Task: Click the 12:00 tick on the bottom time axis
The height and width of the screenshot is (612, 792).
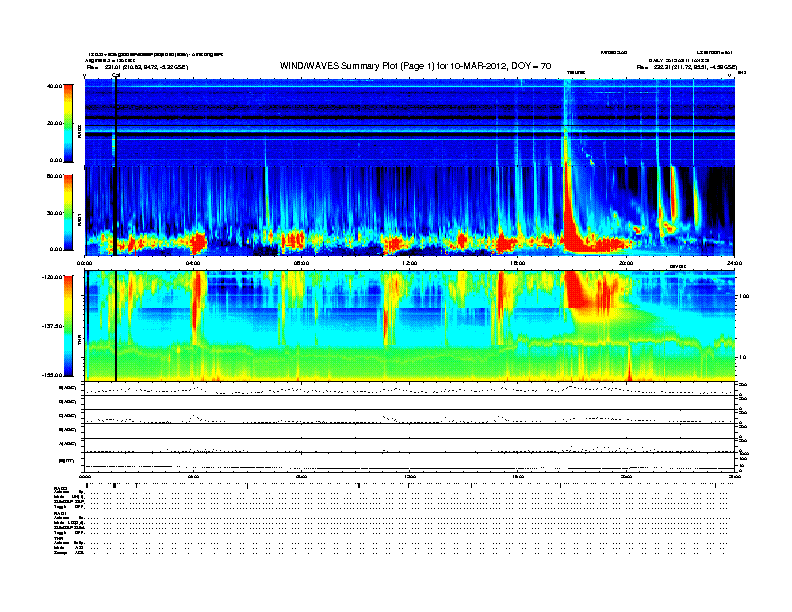Action: pos(410,476)
